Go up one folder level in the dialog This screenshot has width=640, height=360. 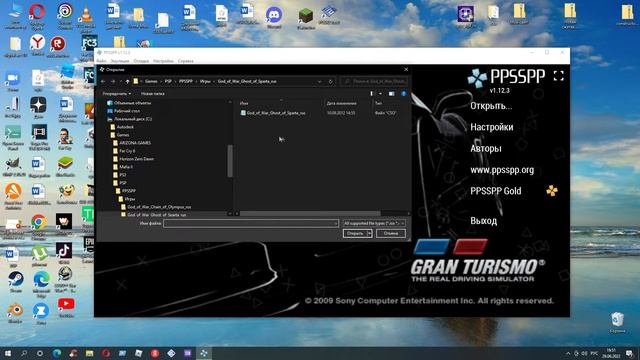click(x=127, y=82)
